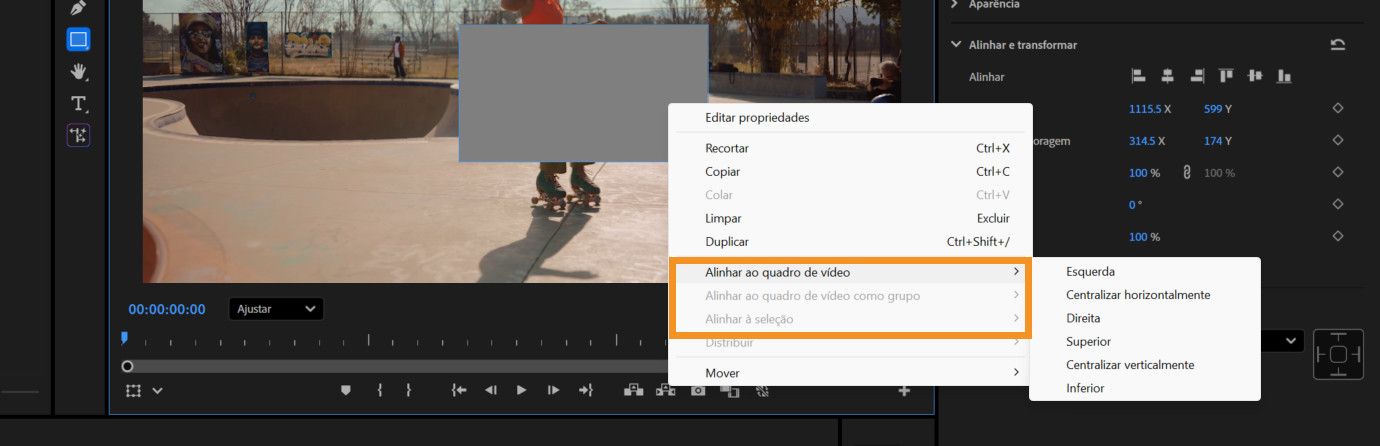The width and height of the screenshot is (1380, 446).
Task: Click the align center horizontally icon
Action: click(1167, 76)
